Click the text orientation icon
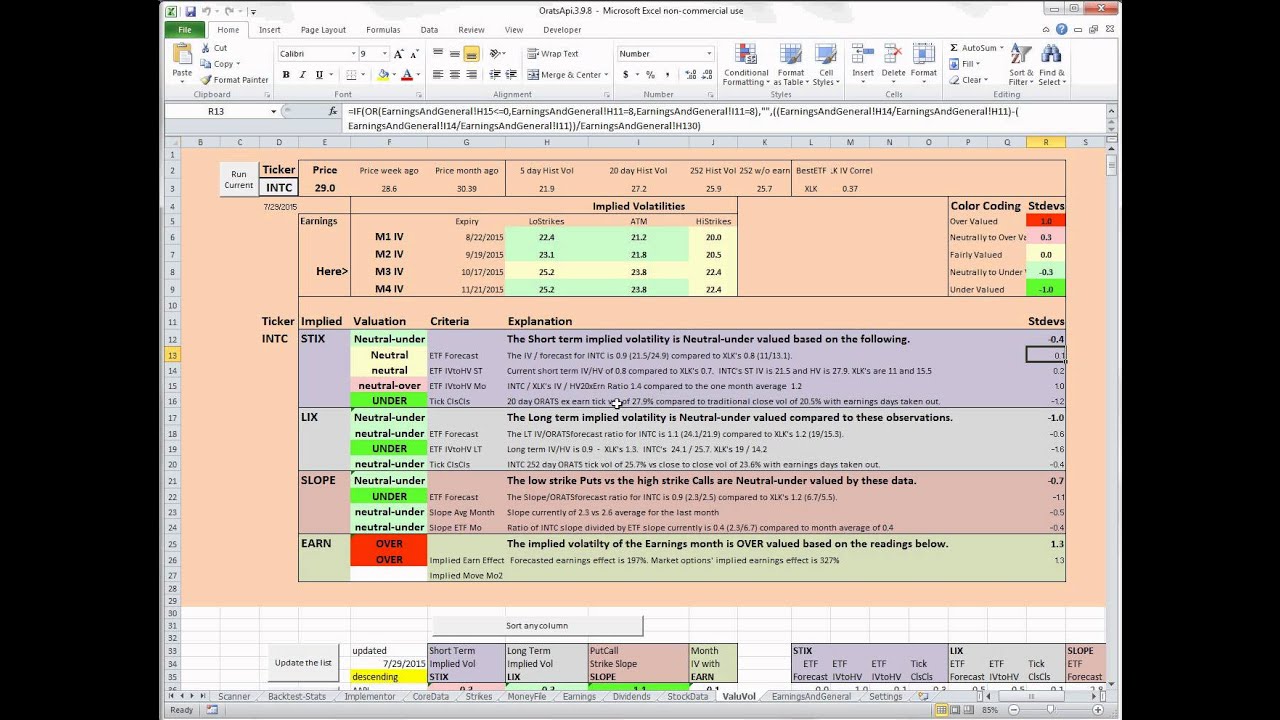Image resolution: width=1280 pixels, height=720 pixels. [496, 54]
